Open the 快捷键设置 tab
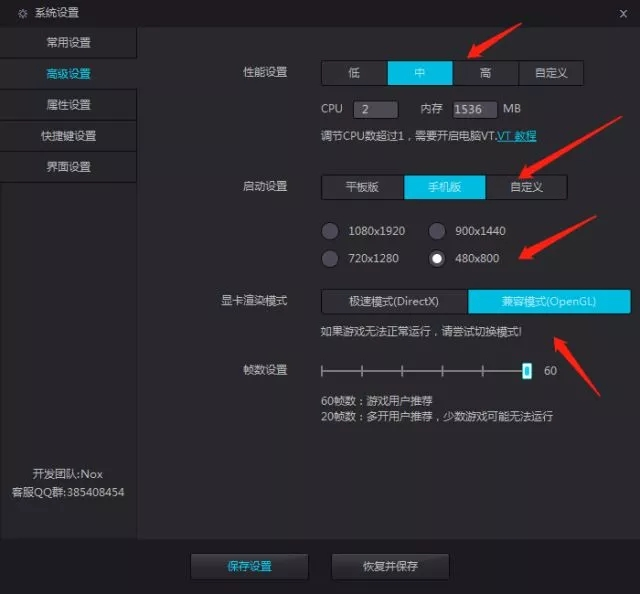Image resolution: width=640 pixels, height=594 pixels. 68,136
